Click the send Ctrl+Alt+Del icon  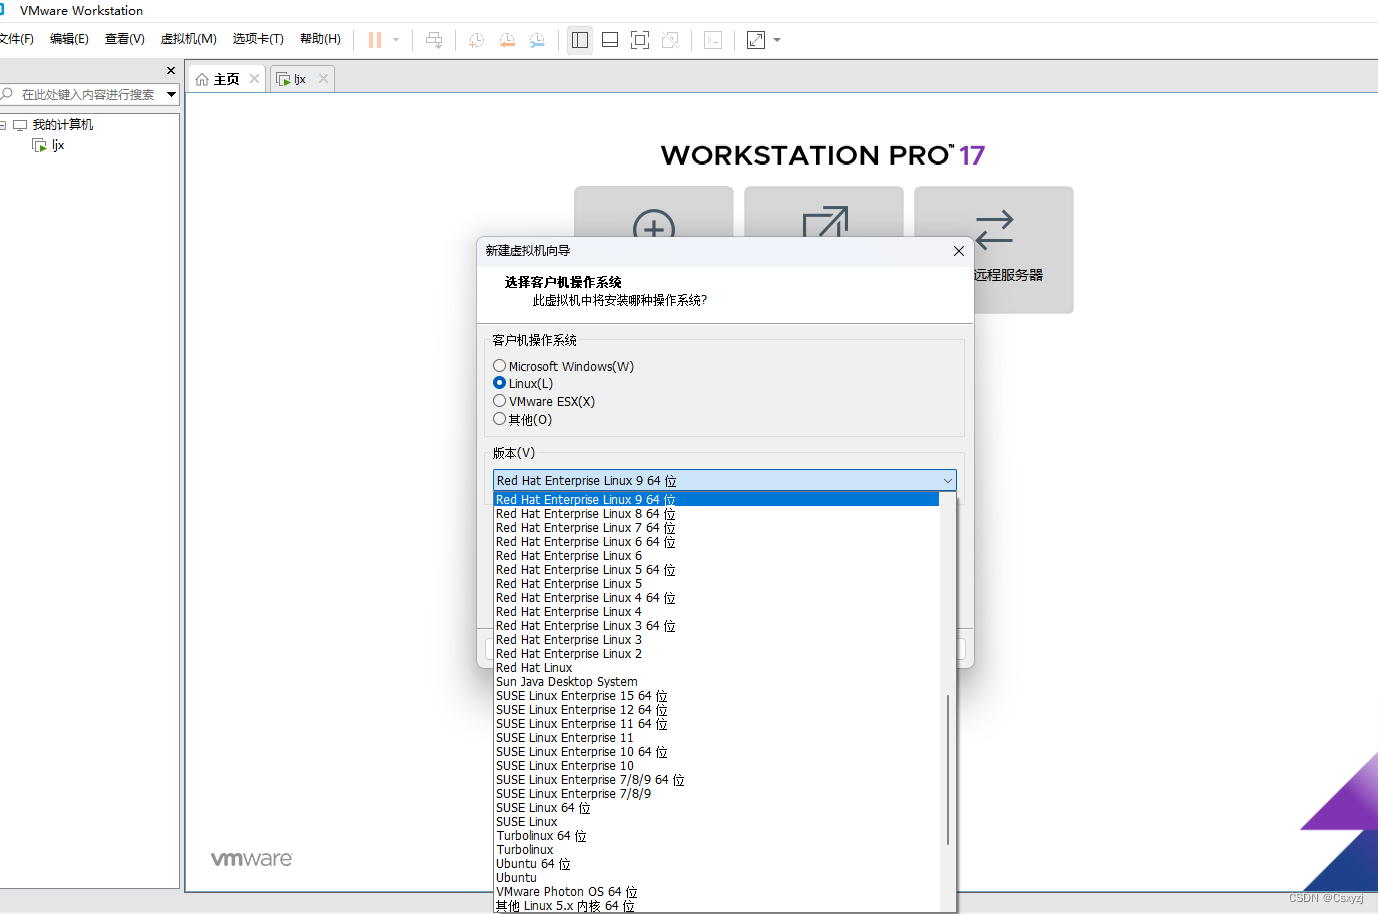pyautogui.click(x=434, y=40)
